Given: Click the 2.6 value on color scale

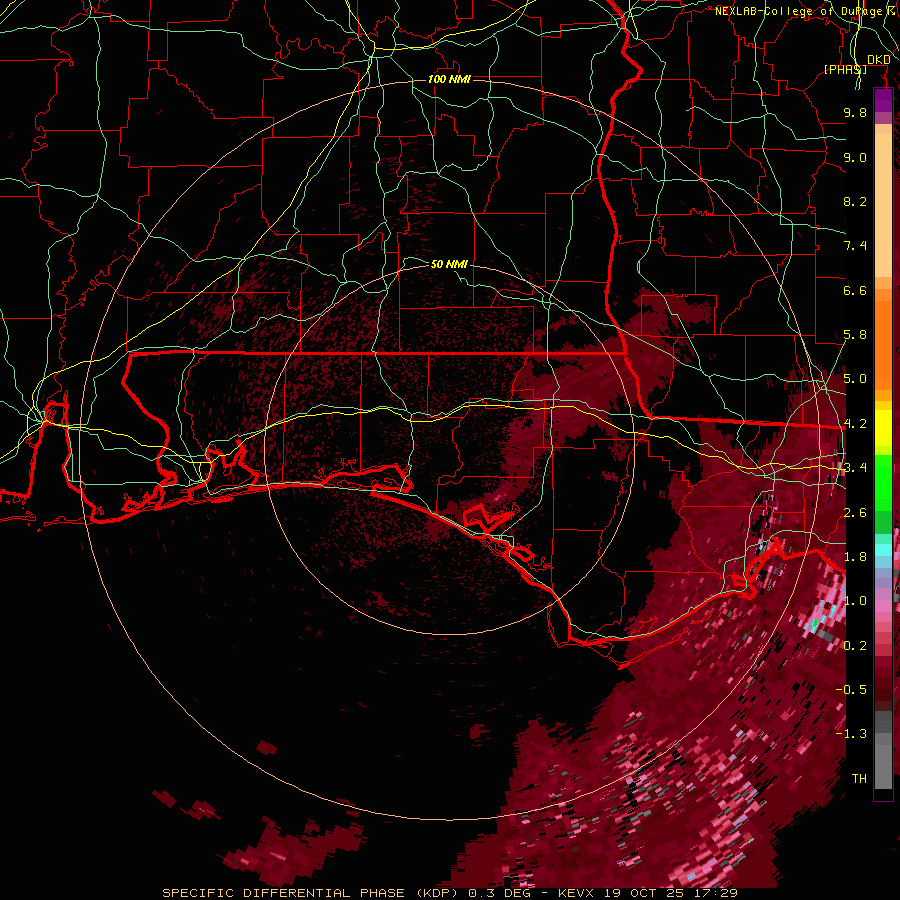Looking at the screenshot, I should [x=855, y=513].
